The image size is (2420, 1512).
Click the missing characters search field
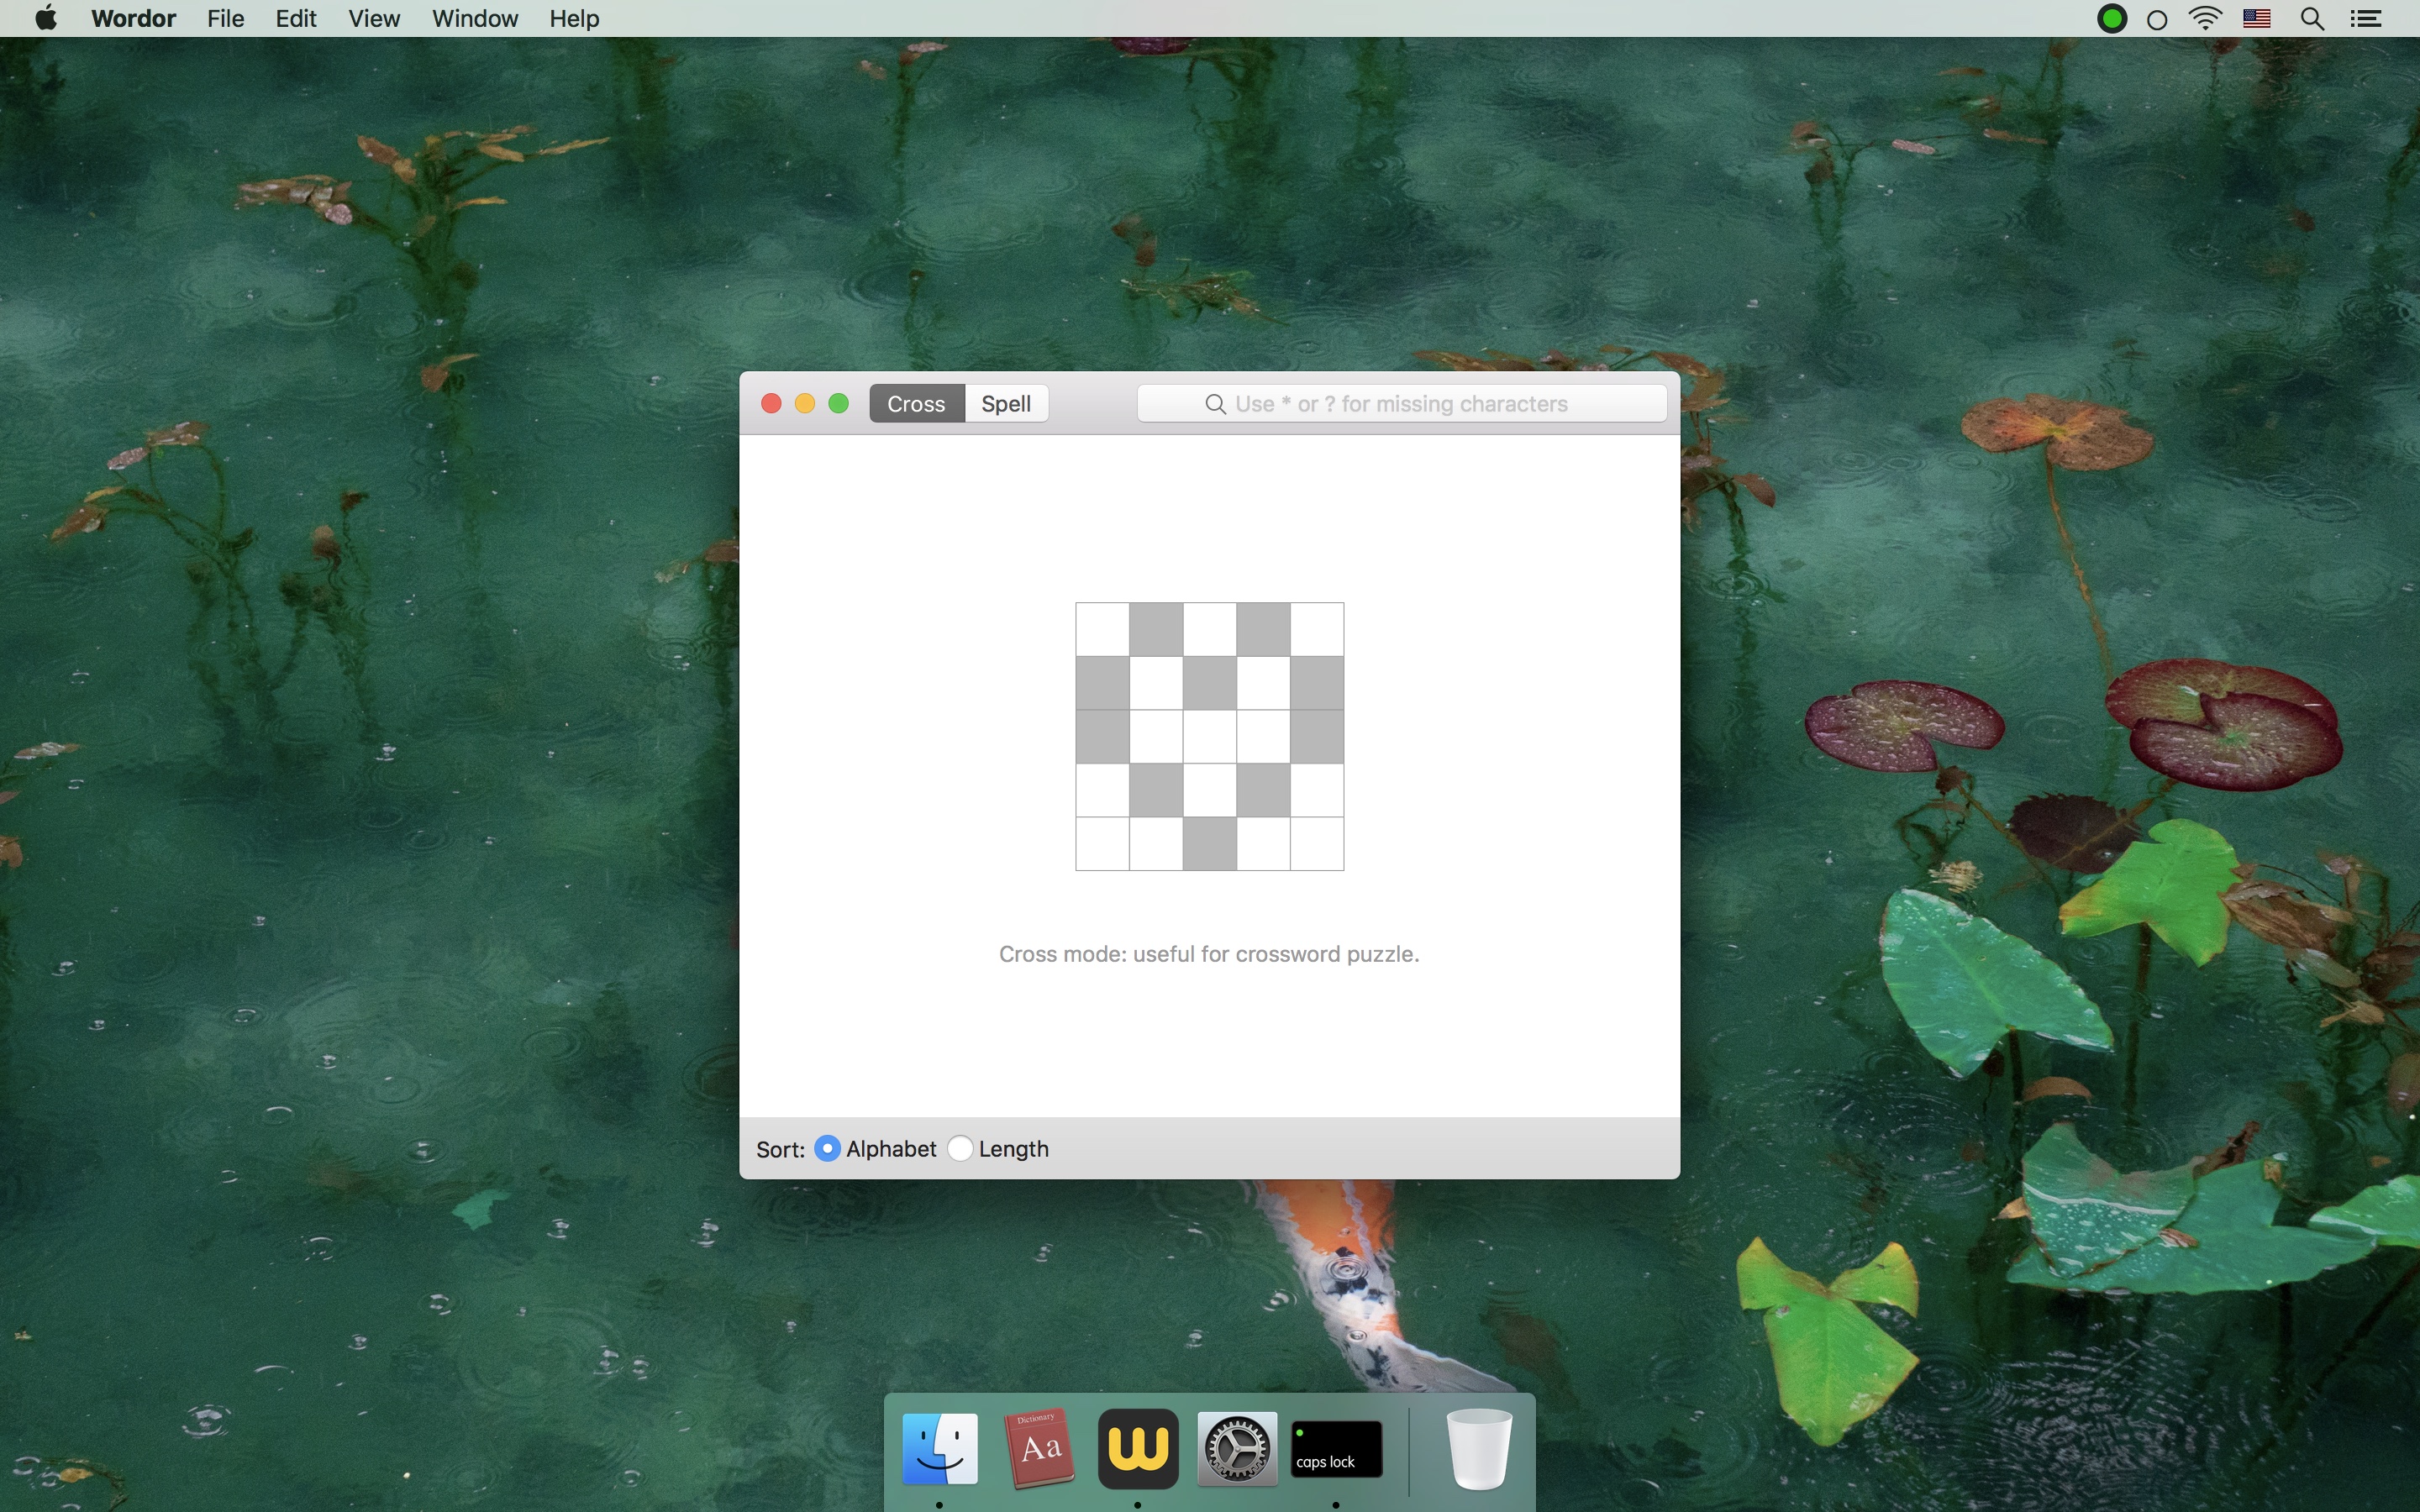tap(1402, 404)
